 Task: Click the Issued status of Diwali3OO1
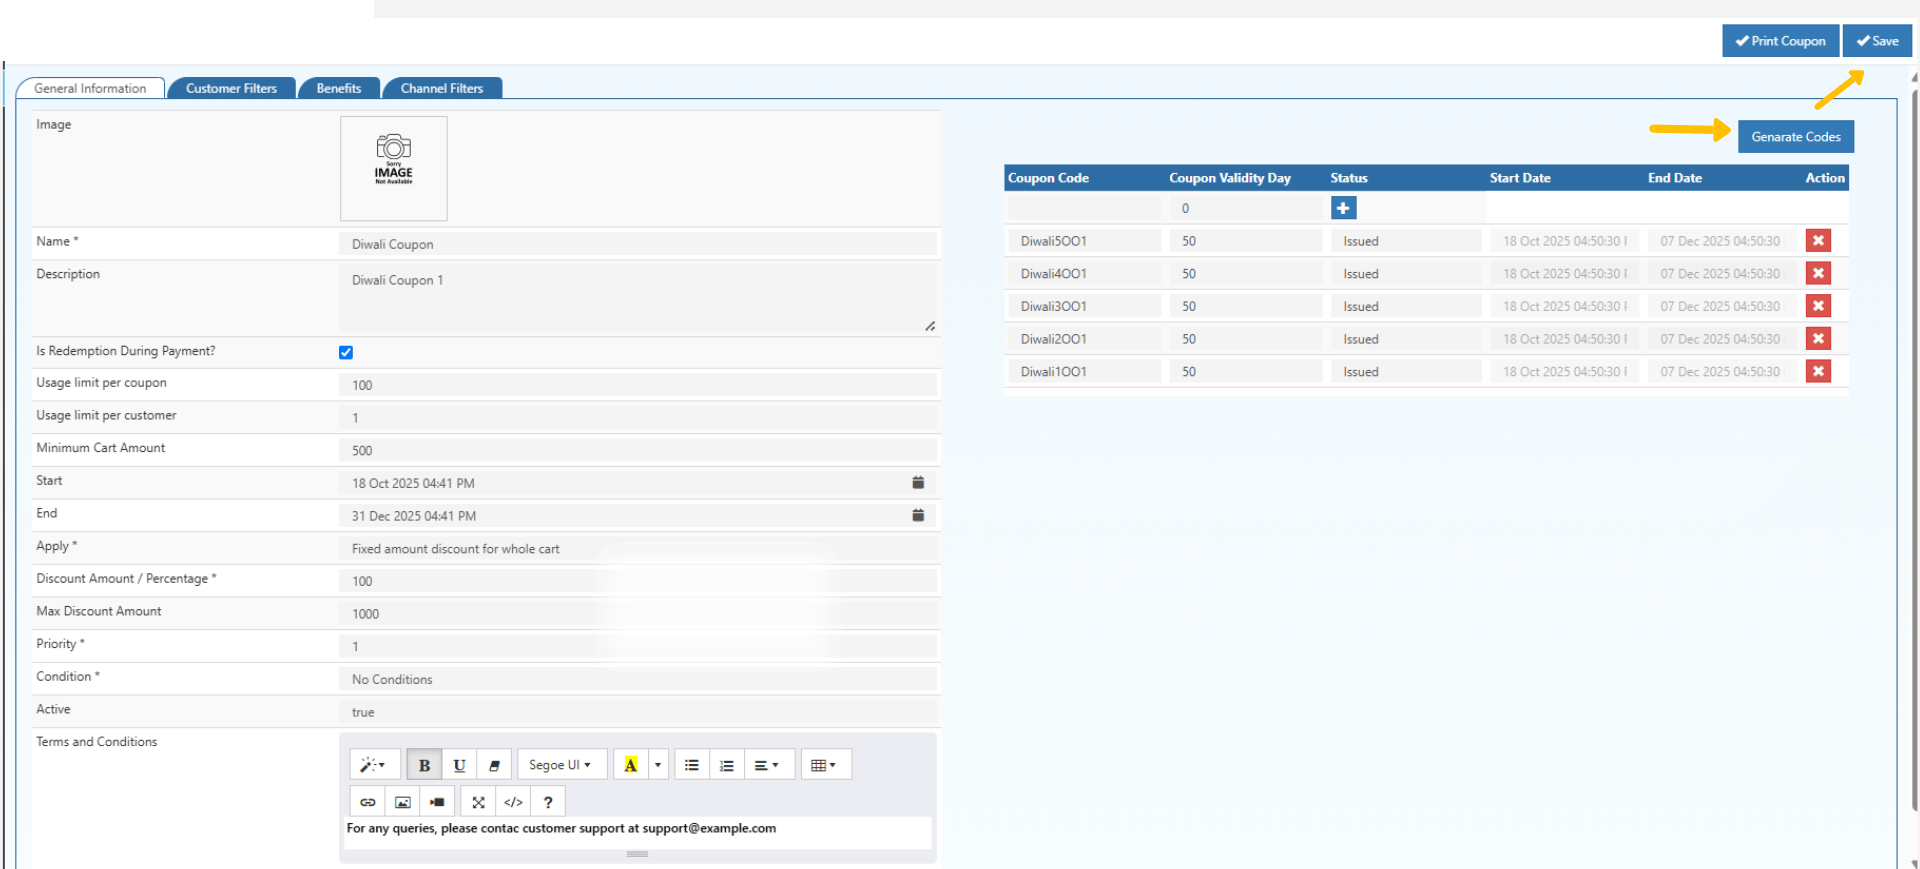tap(1405, 306)
